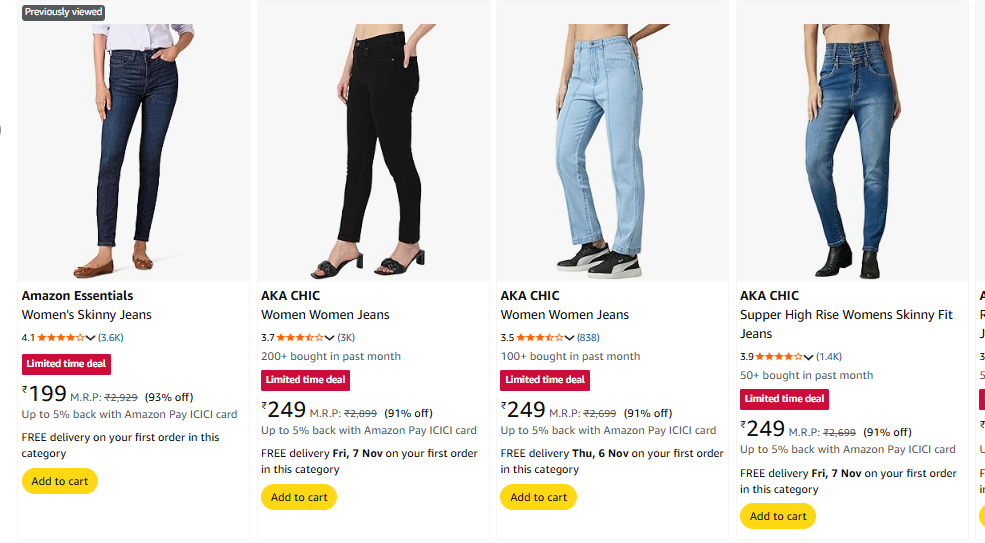This screenshot has height=543, width=985.
Task: Open light blue straight jeans image
Action: (612, 140)
